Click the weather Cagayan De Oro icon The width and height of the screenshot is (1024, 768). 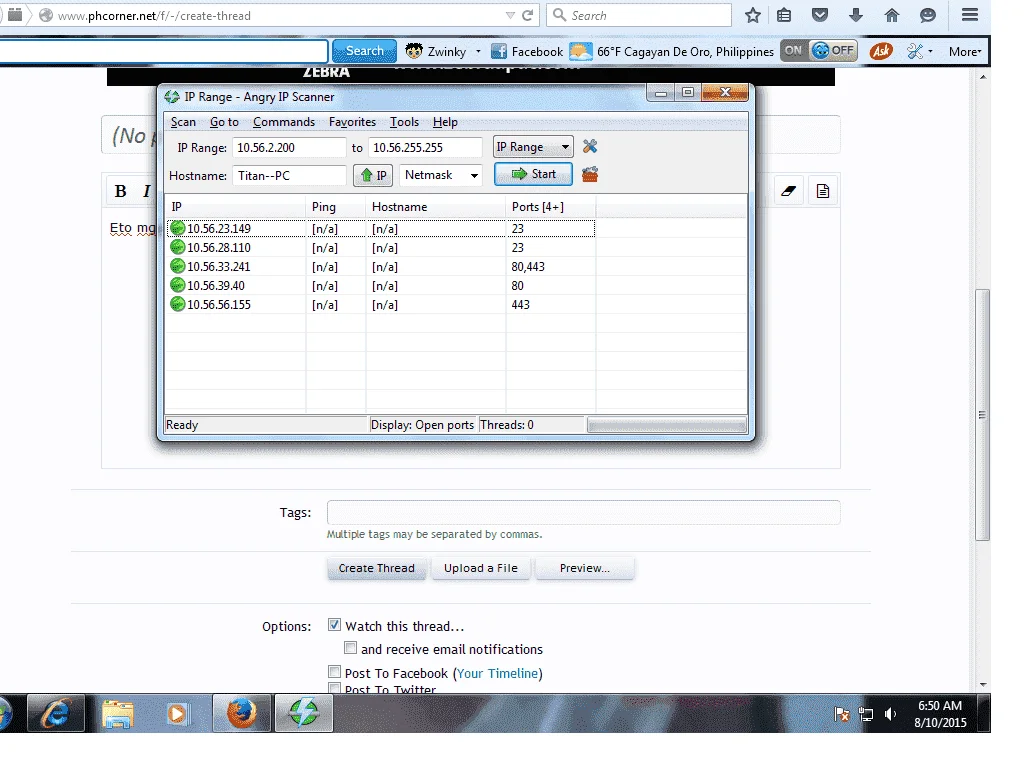coord(581,51)
